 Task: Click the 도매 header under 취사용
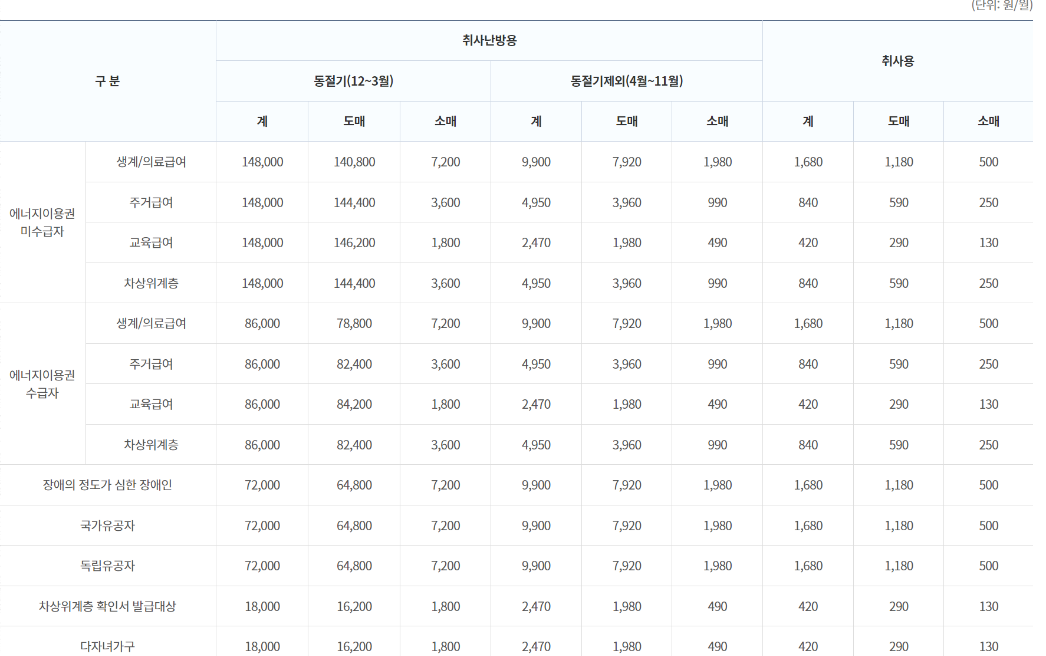click(897, 120)
